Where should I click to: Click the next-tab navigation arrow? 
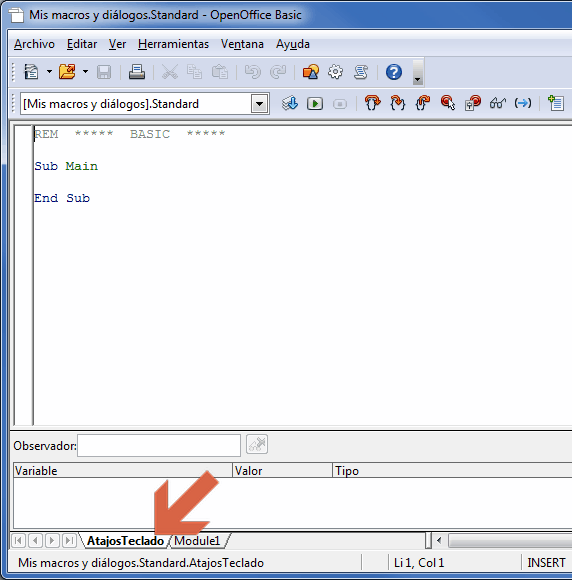[x=52, y=541]
